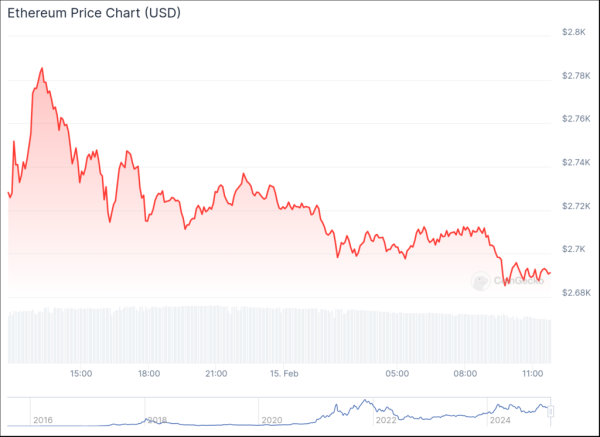This screenshot has height=437, width=600.
Task: Click the navigator range handle at right edge
Action: [x=551, y=410]
